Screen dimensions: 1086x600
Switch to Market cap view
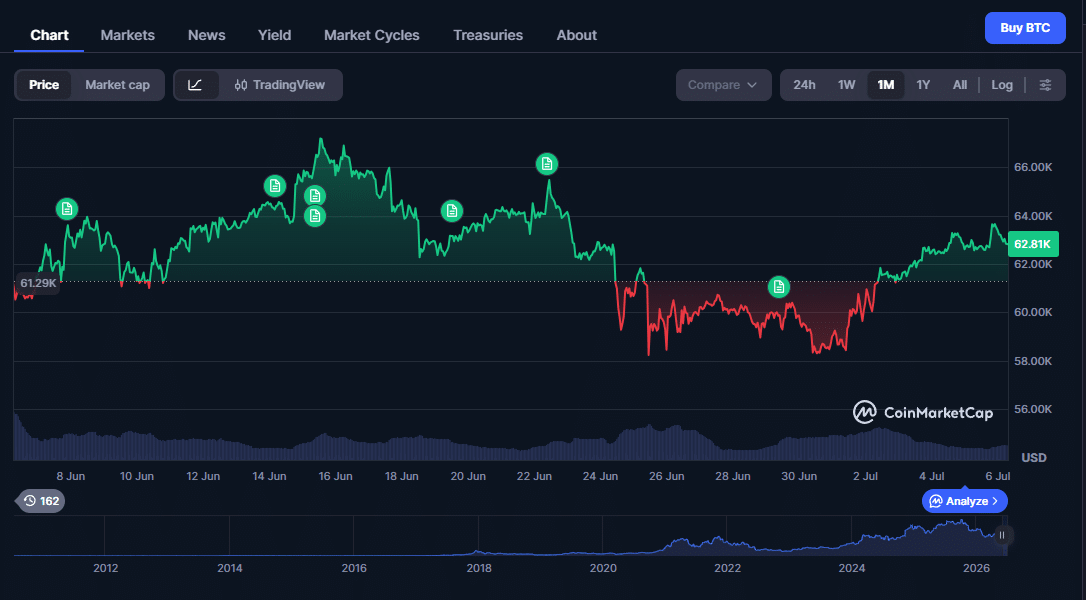pos(117,85)
